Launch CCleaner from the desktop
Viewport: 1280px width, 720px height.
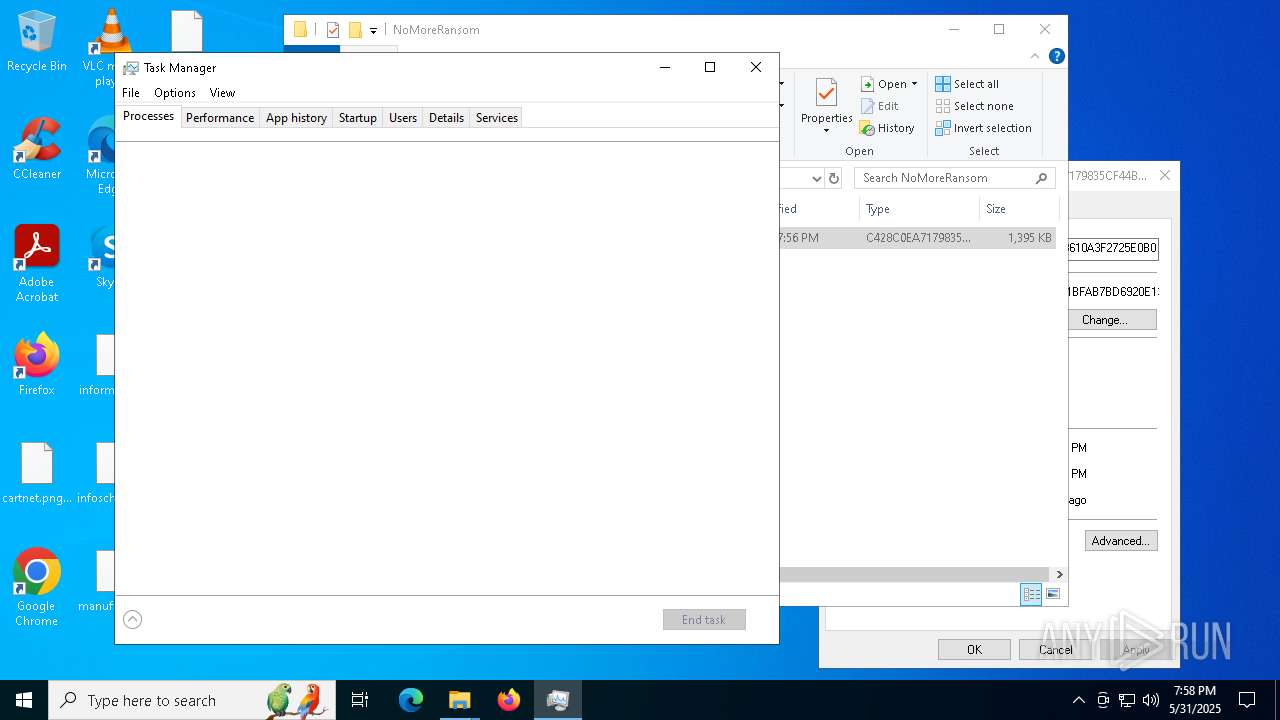click(x=37, y=150)
